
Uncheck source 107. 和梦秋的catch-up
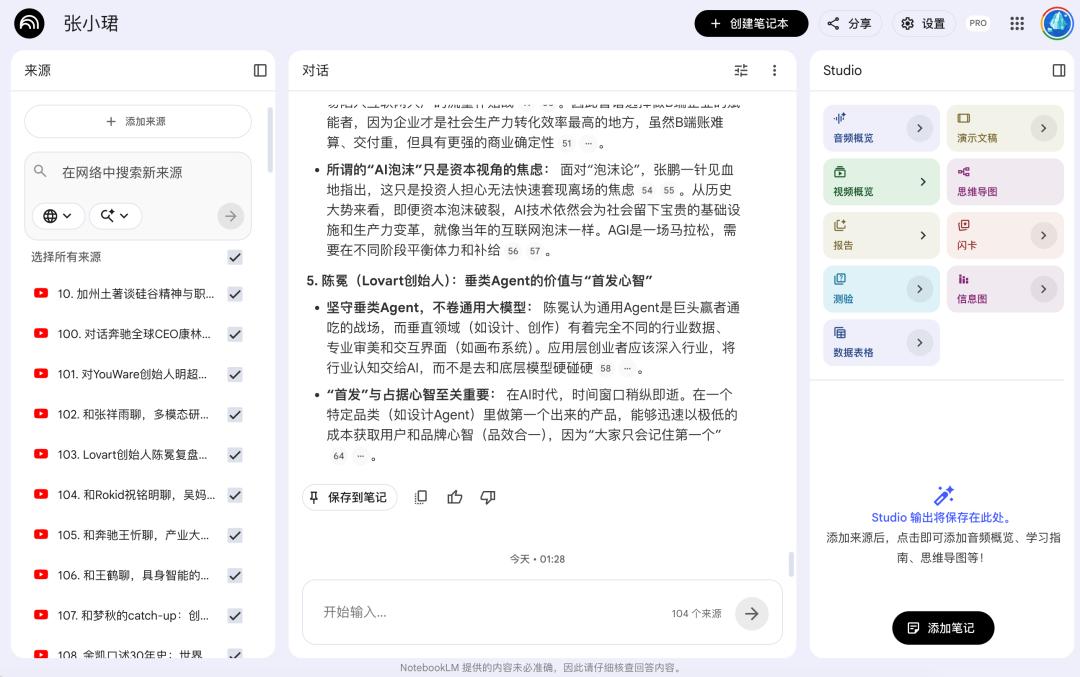(235, 616)
